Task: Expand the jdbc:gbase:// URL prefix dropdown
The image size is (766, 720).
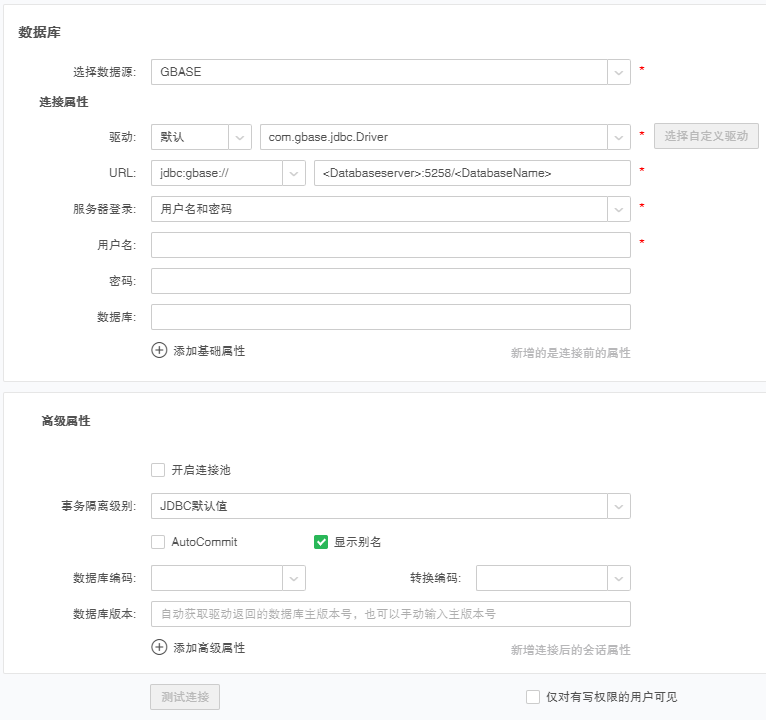Action: click(x=294, y=173)
